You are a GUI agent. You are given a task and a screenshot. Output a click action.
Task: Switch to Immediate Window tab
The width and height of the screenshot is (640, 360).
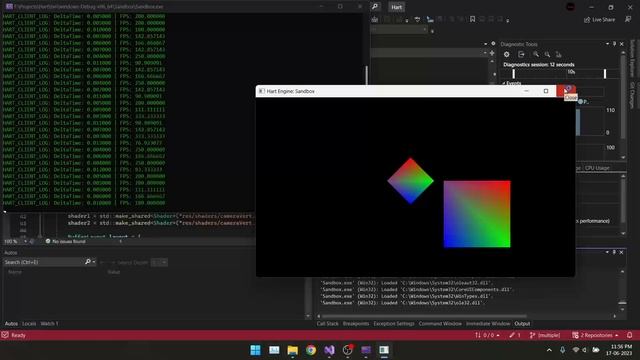(488, 324)
